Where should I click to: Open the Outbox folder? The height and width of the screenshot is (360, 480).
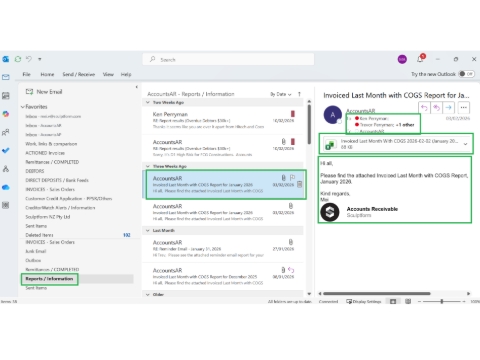[33, 260]
